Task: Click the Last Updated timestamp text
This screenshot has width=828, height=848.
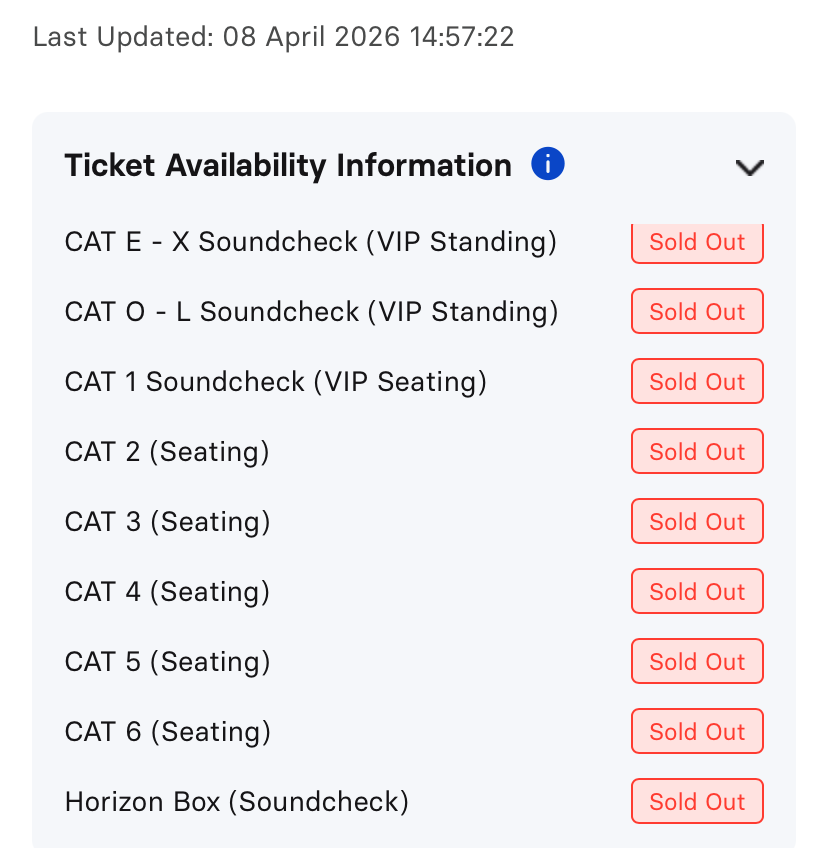Action: (273, 38)
